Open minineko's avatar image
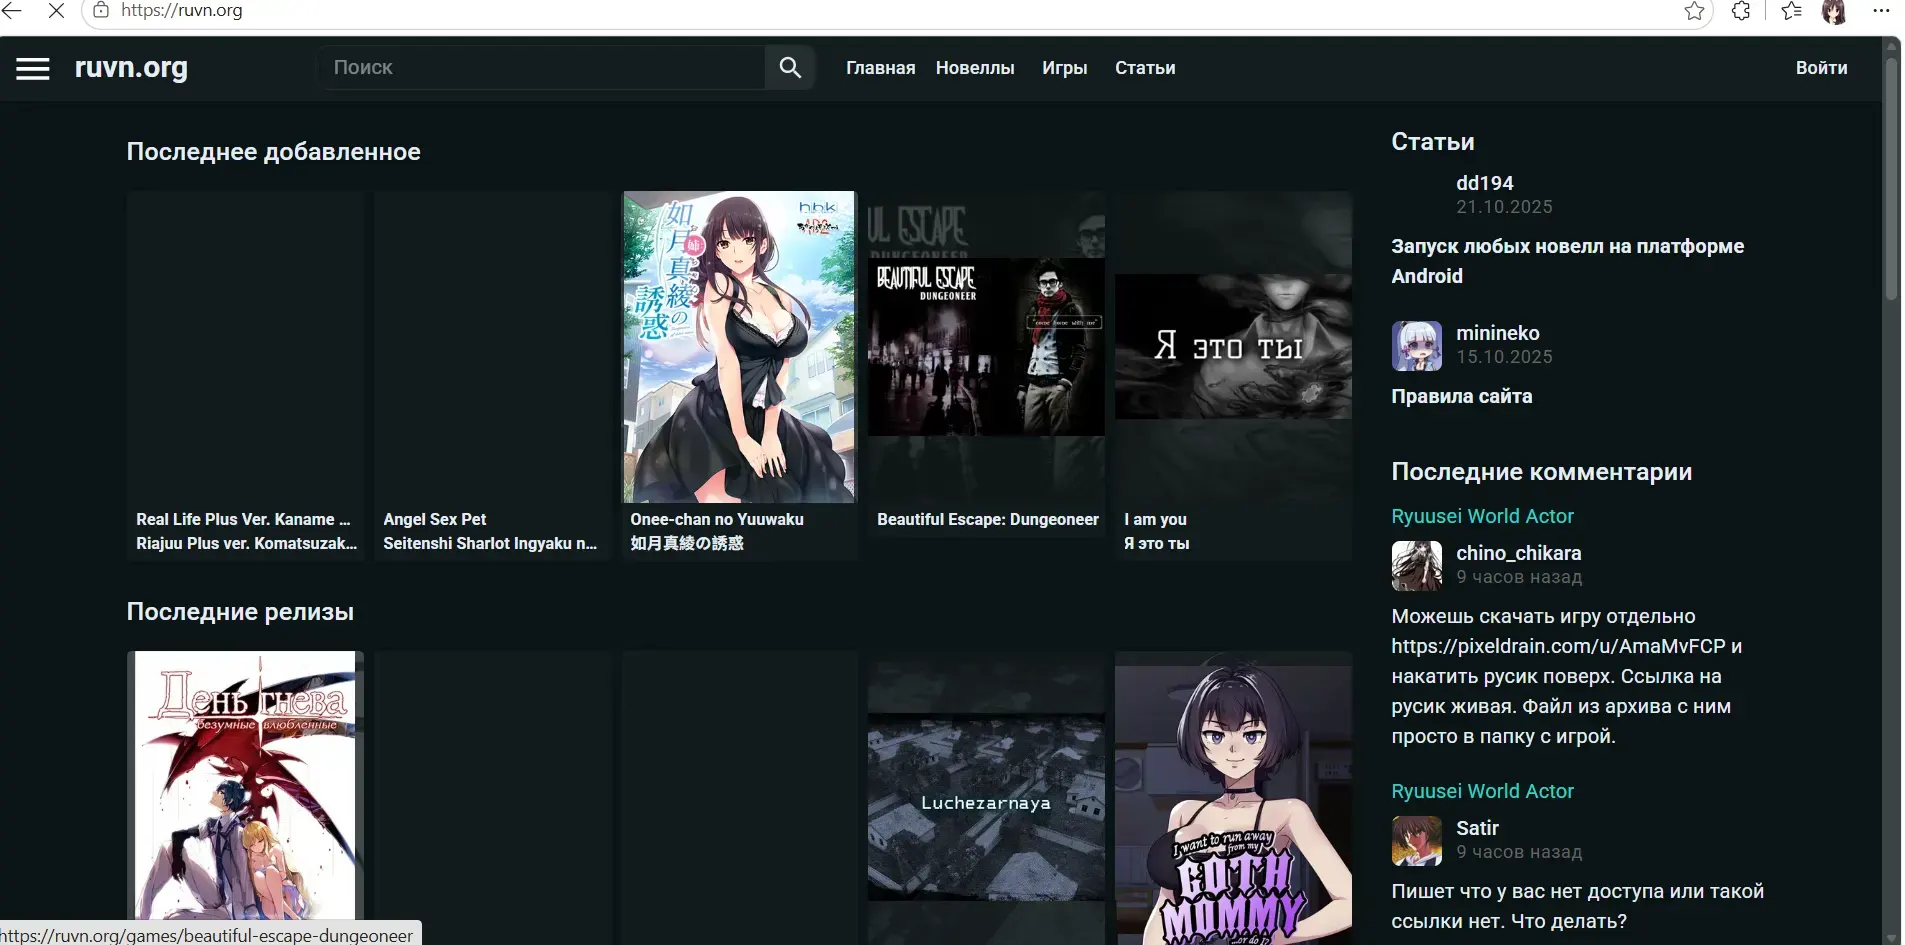 (1417, 346)
